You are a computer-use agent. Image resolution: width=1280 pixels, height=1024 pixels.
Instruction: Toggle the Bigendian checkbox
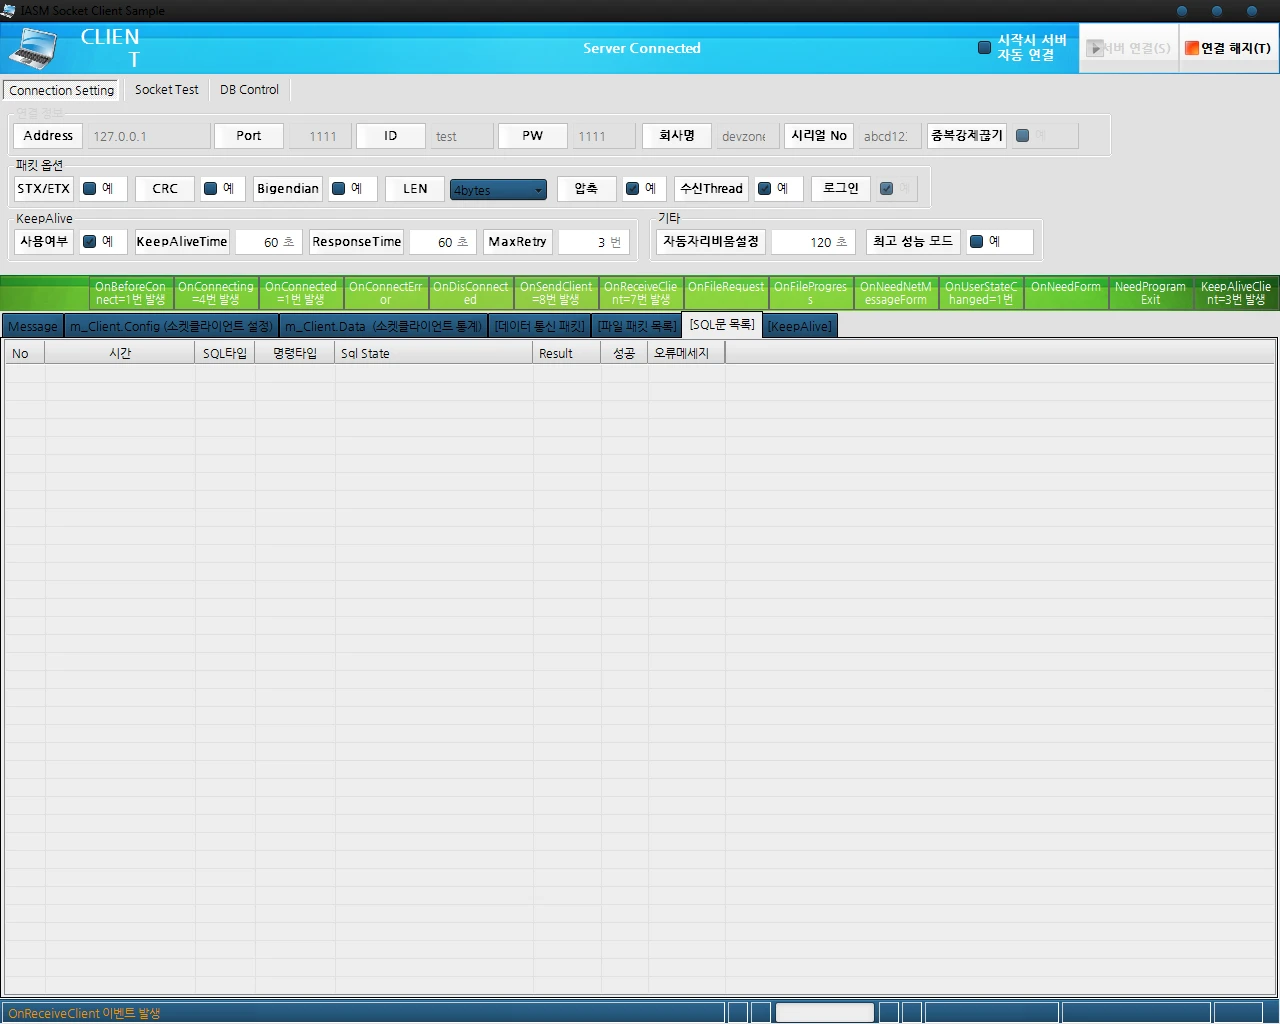pos(338,188)
